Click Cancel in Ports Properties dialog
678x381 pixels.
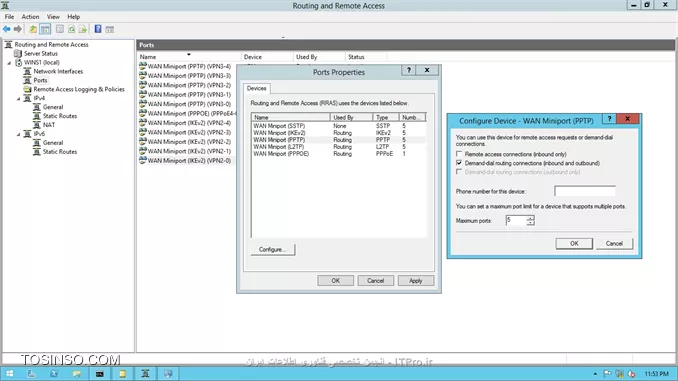[x=375, y=281]
